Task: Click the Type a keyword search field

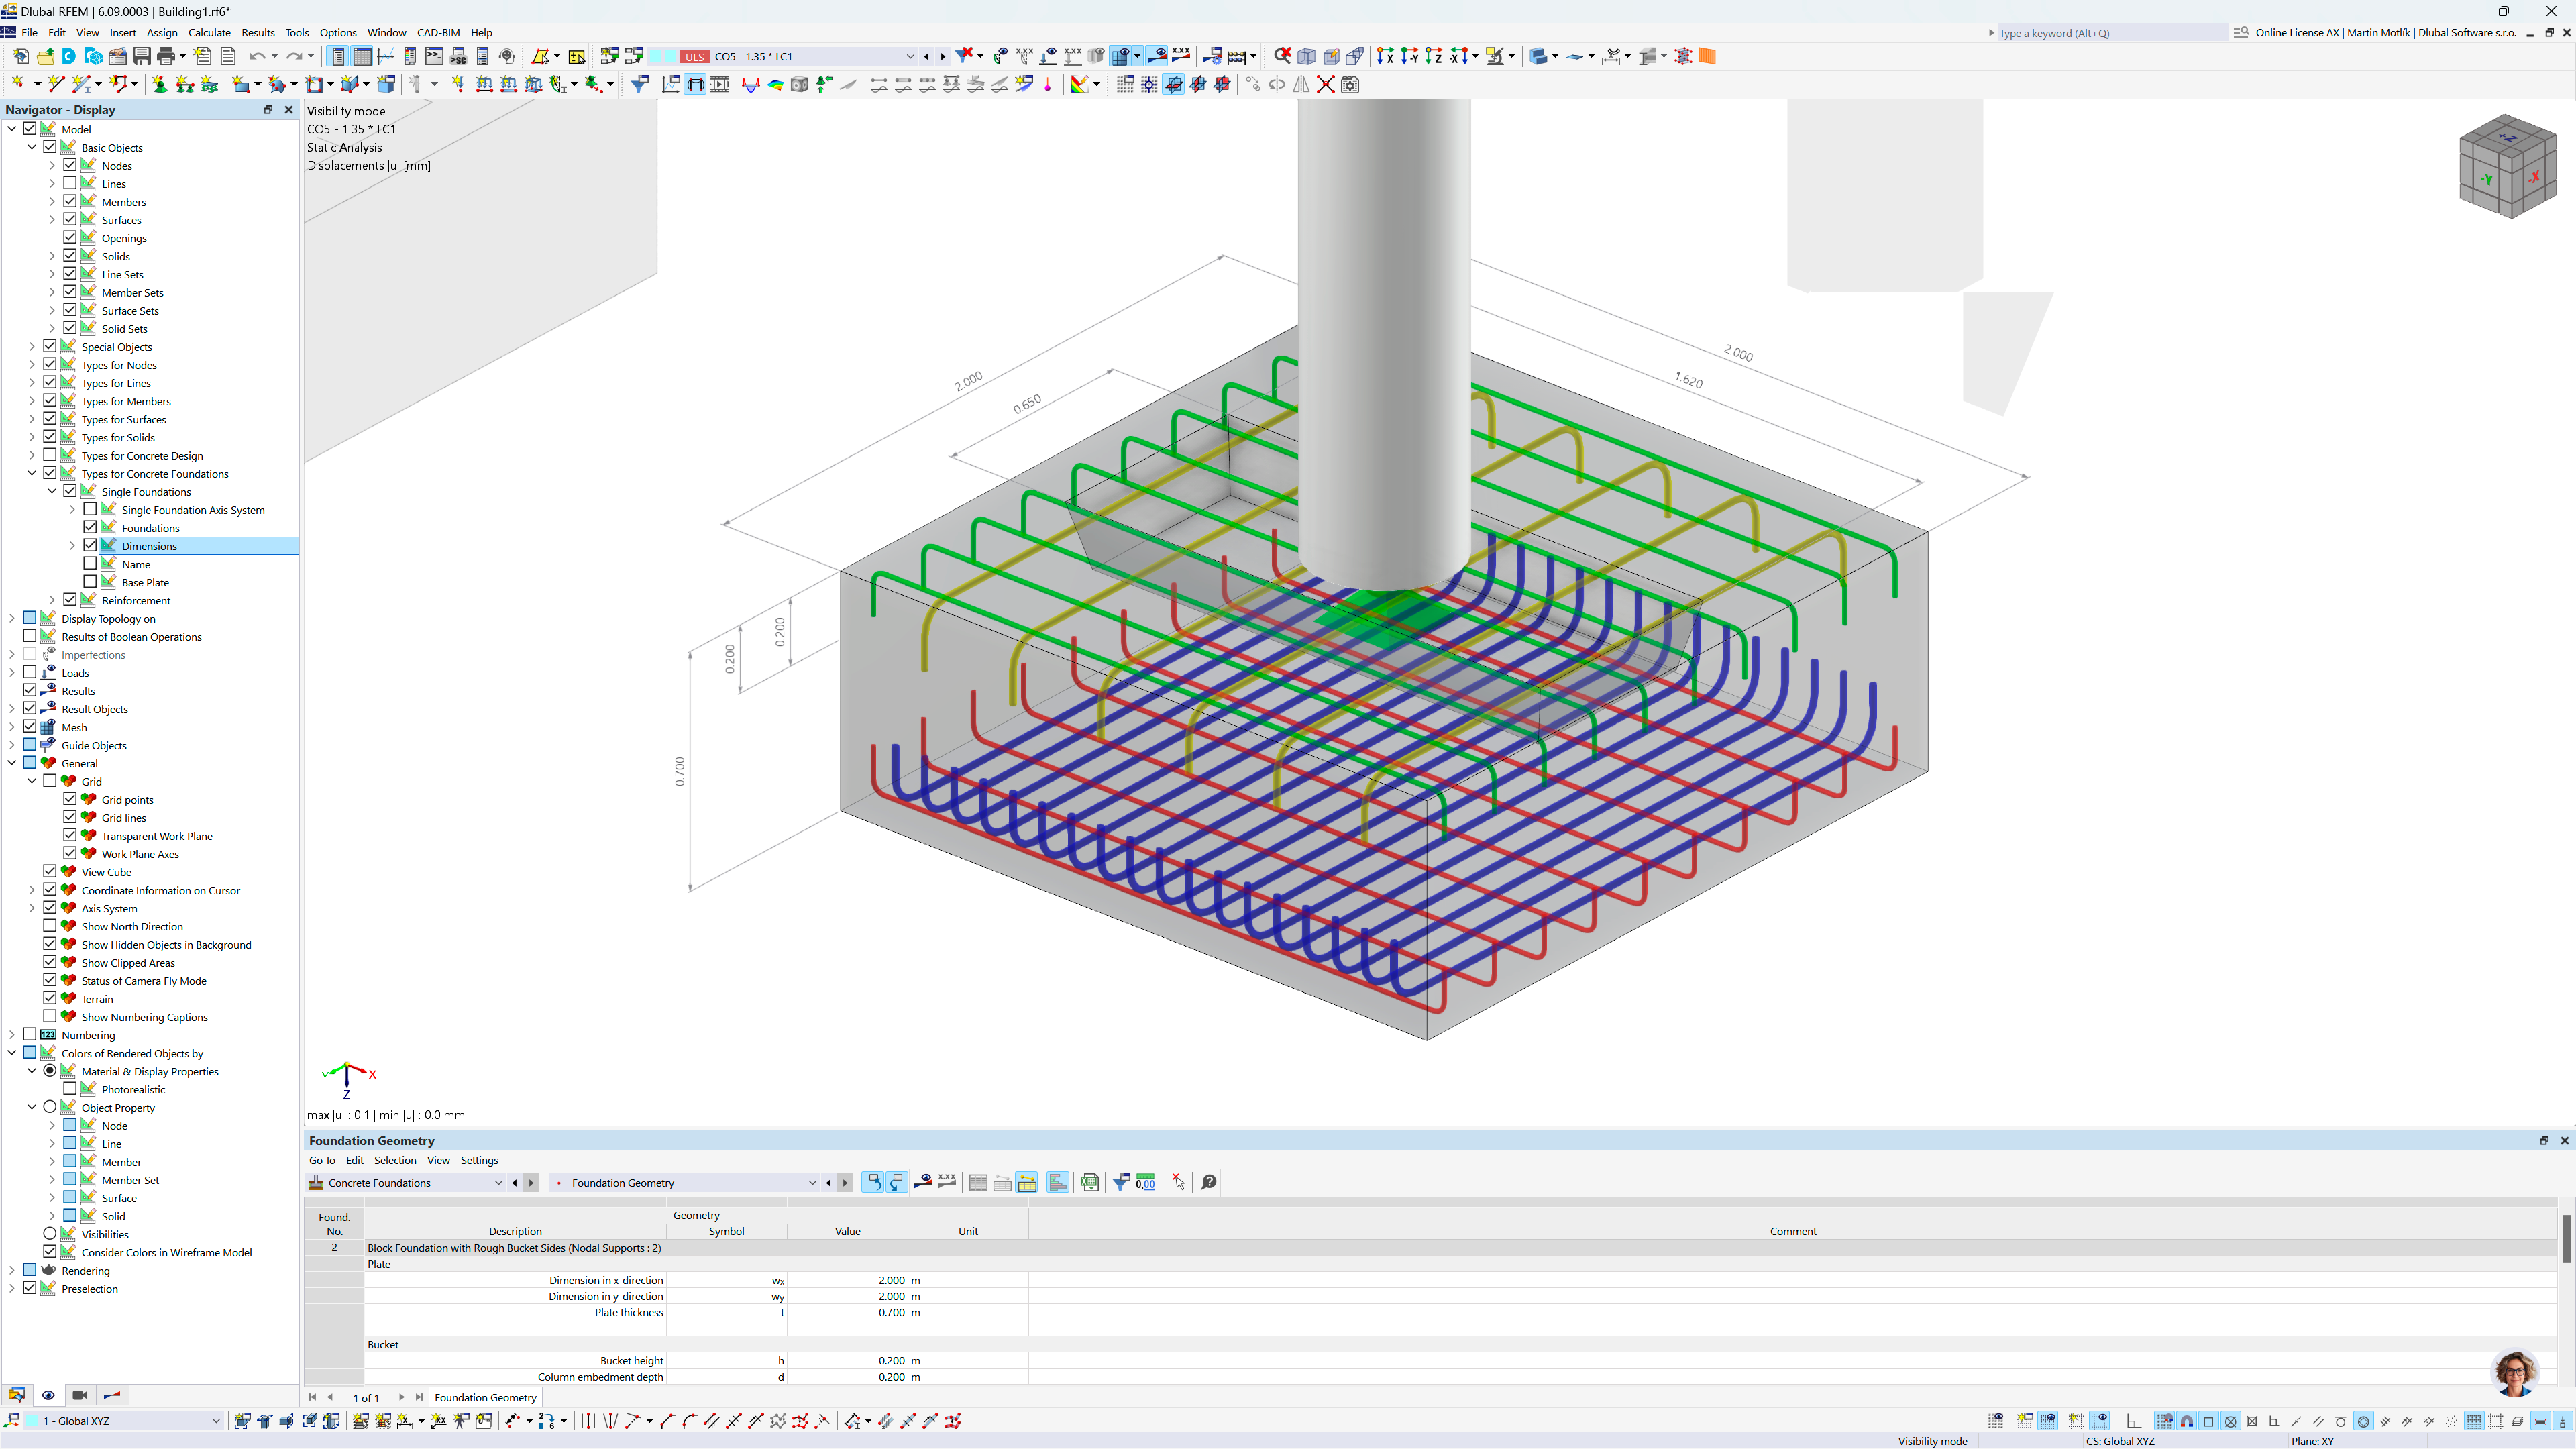Action: (2100, 32)
